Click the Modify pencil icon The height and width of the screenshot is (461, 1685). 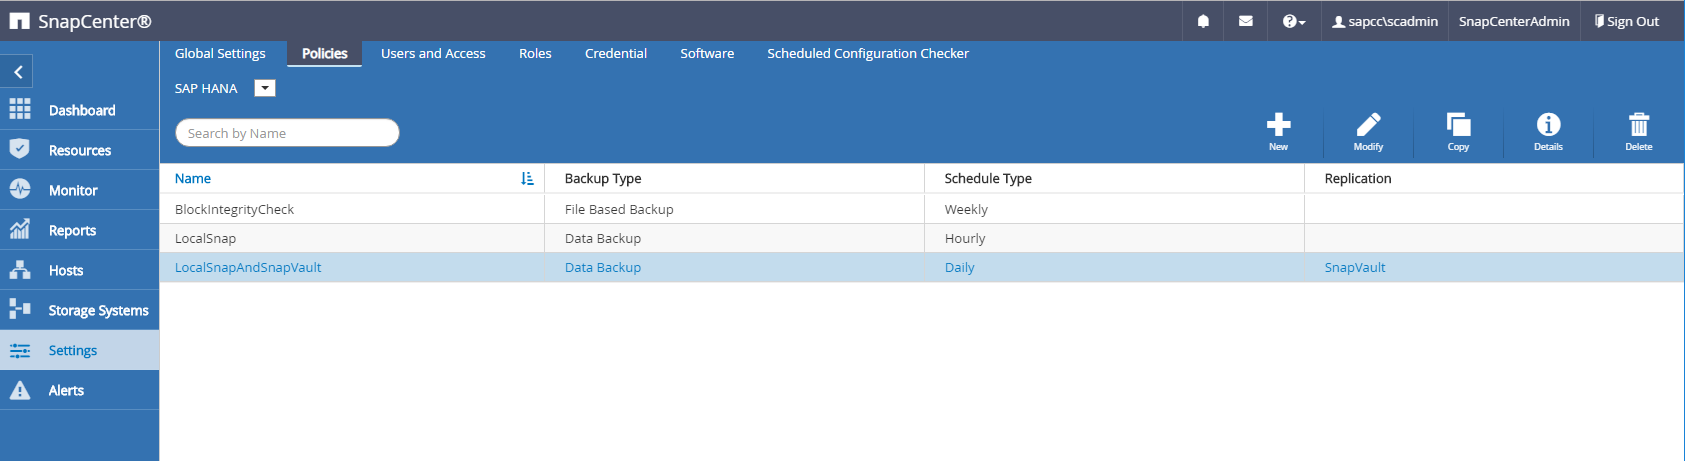tap(1368, 126)
